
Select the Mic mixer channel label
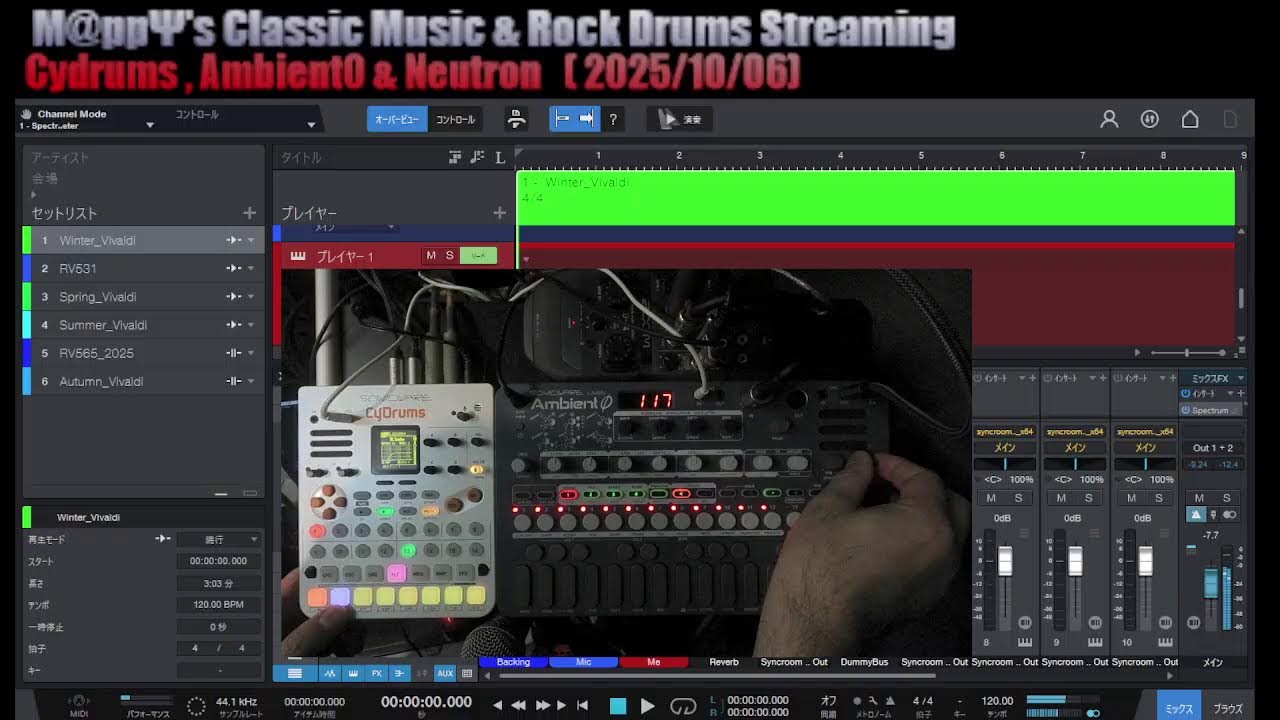pyautogui.click(x=584, y=662)
